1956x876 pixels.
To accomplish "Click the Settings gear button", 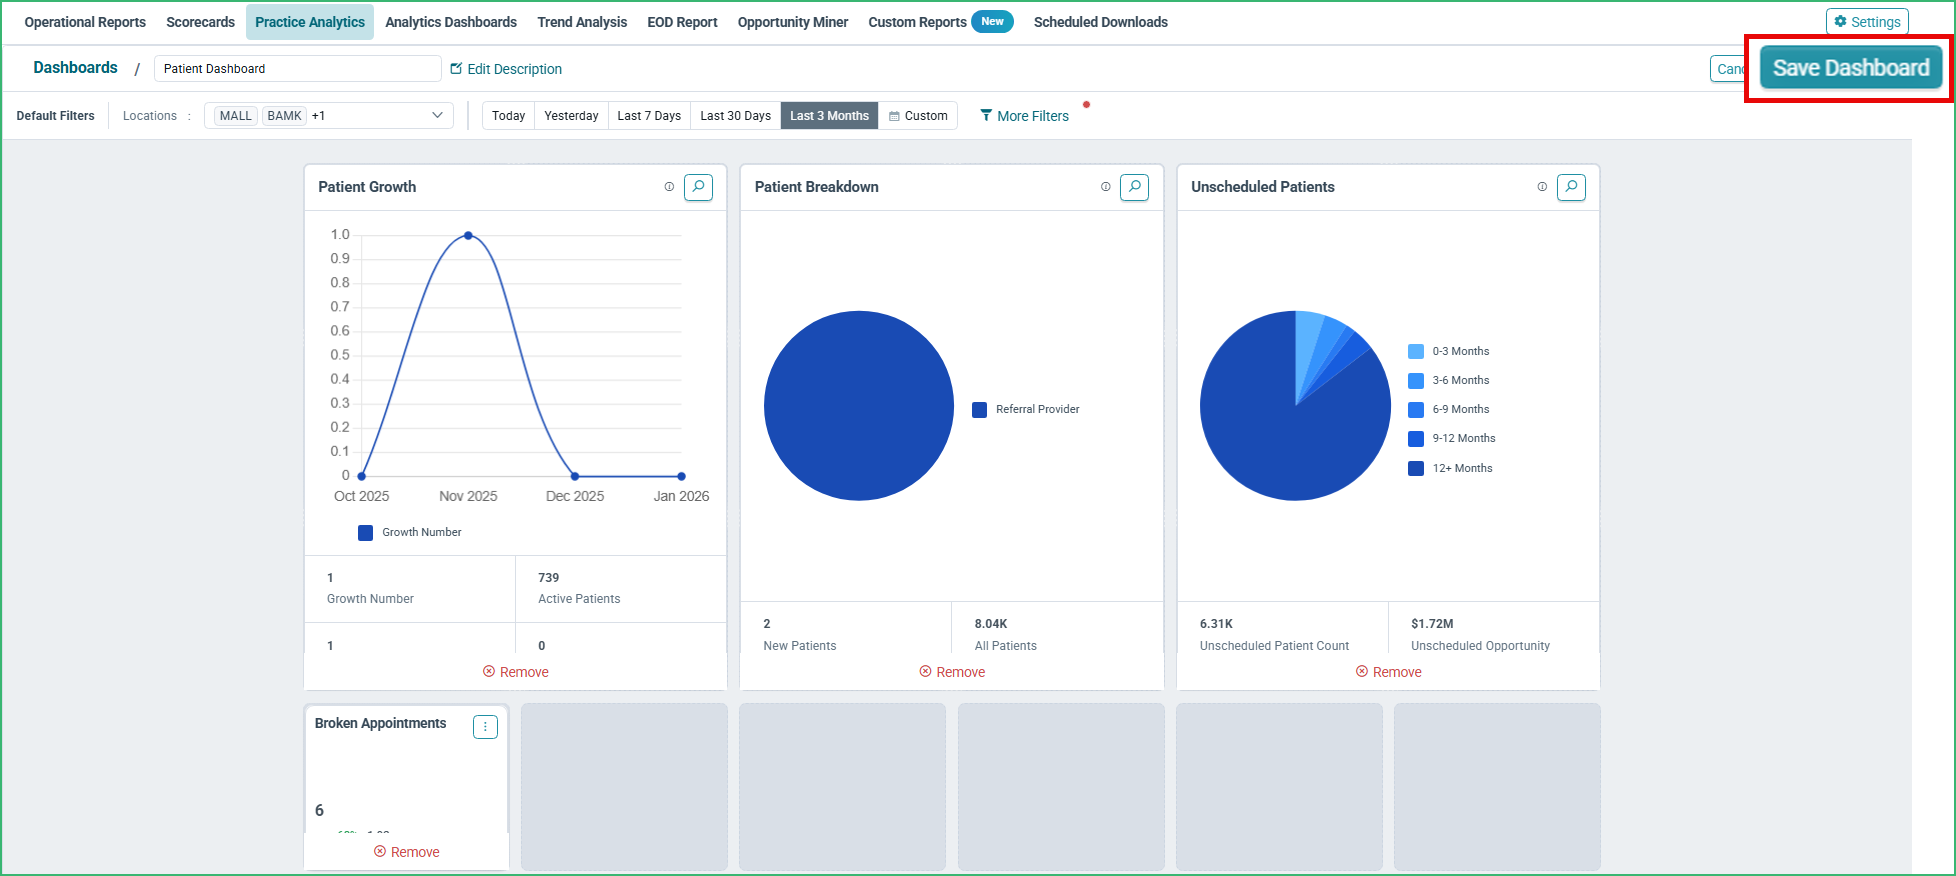I will coord(1867,22).
